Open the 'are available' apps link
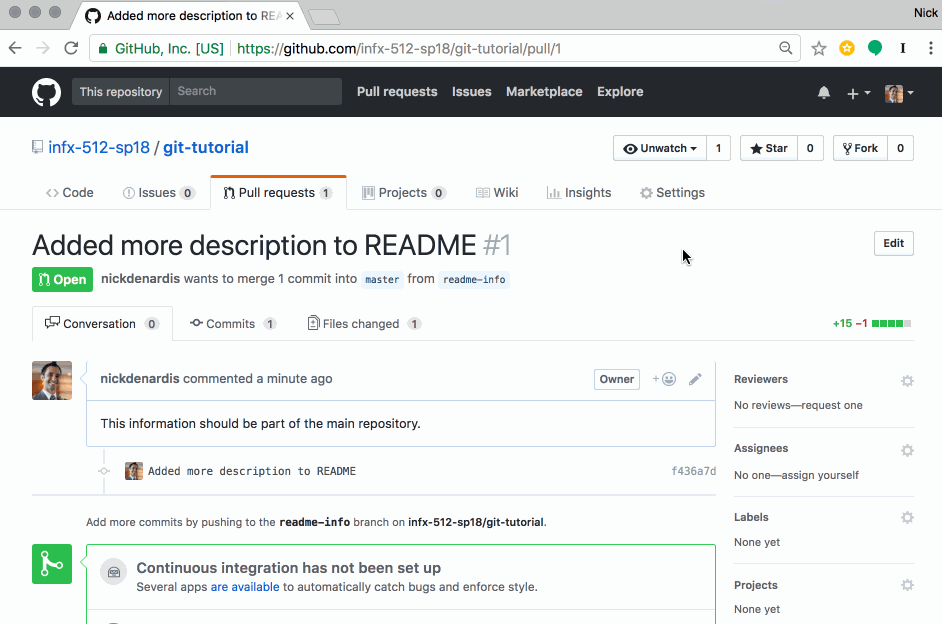Screen dimensions: 942x624 [x=245, y=585]
